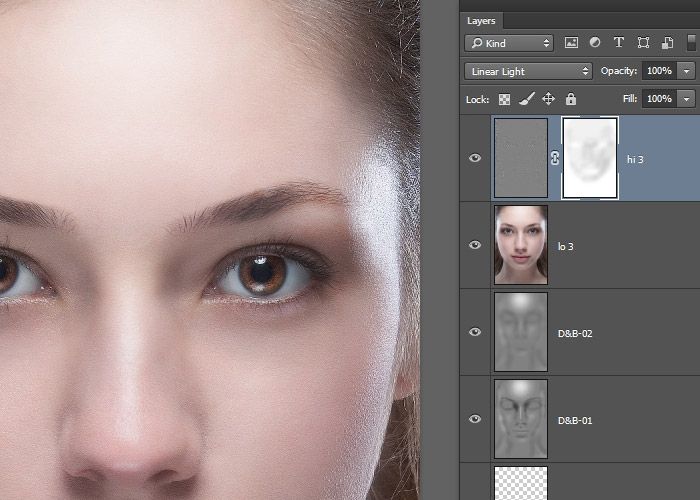Lock position move icon
This screenshot has width=700, height=500.
point(548,99)
